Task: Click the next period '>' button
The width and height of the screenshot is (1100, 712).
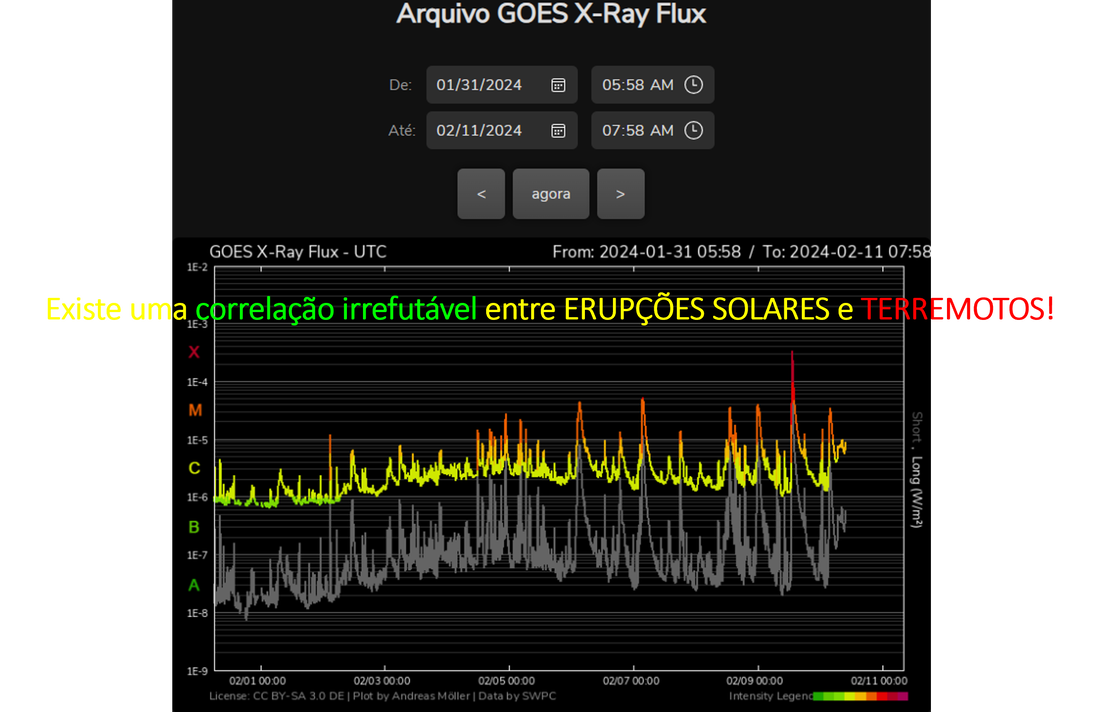Action: pos(620,194)
